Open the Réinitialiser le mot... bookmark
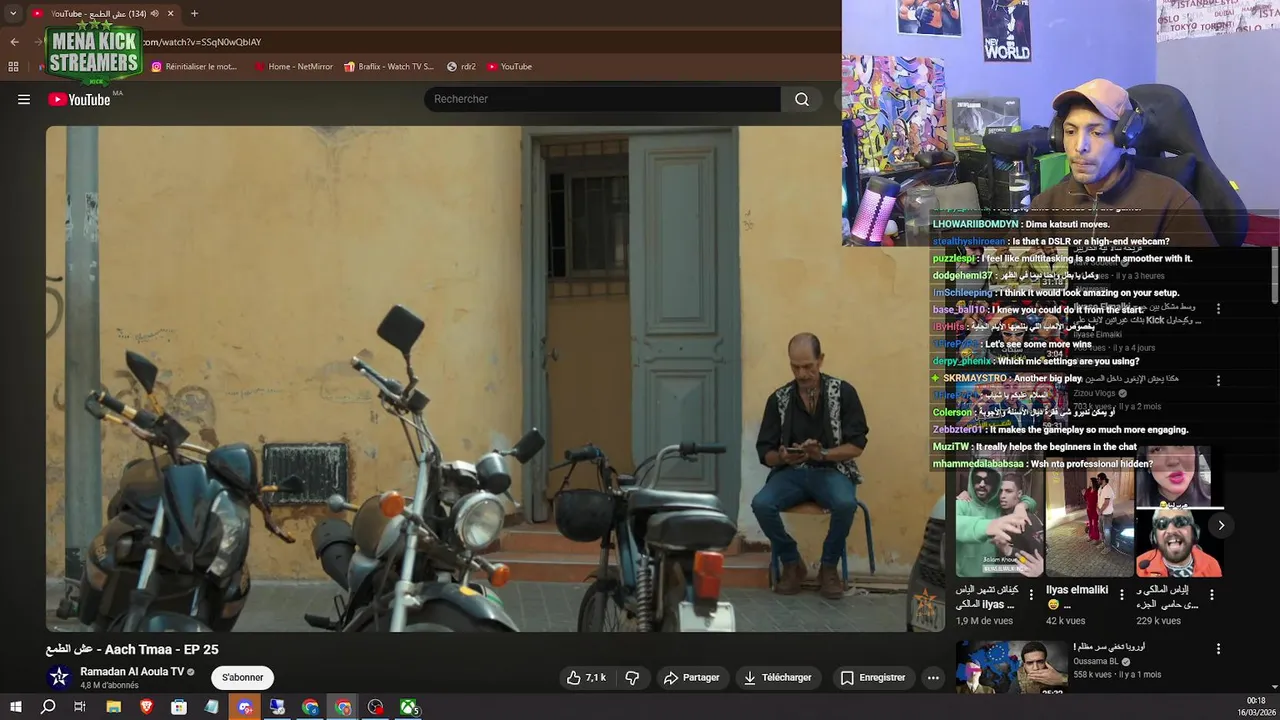The width and height of the screenshot is (1280, 720). click(195, 67)
